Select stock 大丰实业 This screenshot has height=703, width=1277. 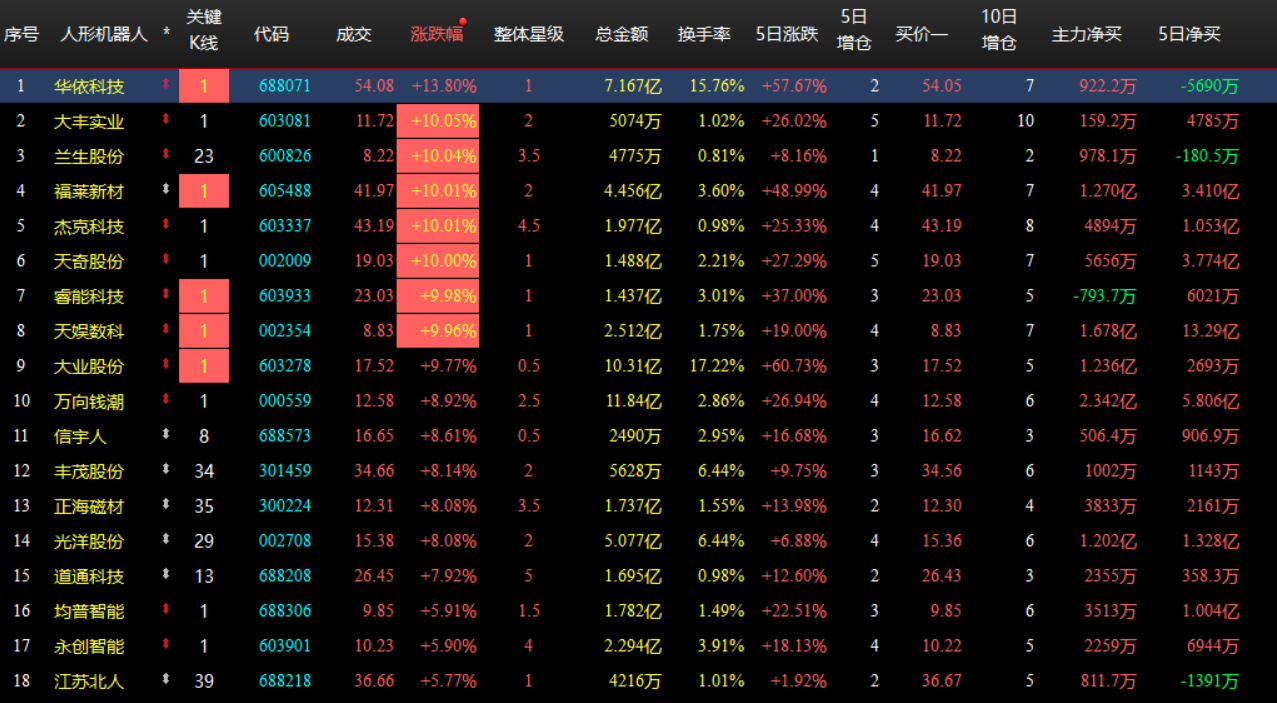pos(89,121)
